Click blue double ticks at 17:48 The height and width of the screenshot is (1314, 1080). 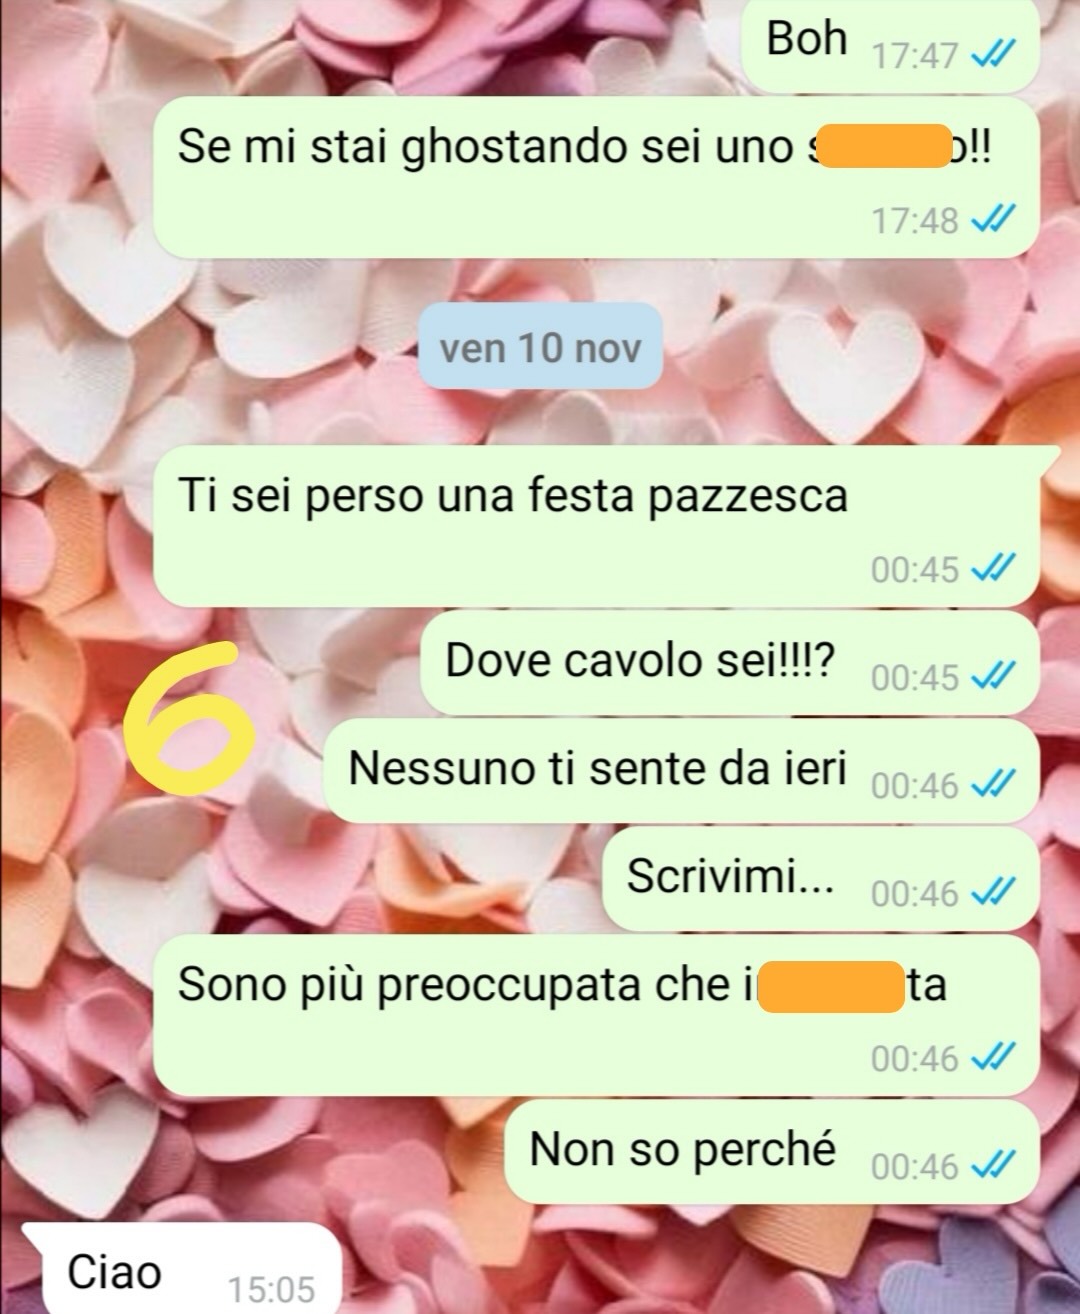tap(994, 219)
